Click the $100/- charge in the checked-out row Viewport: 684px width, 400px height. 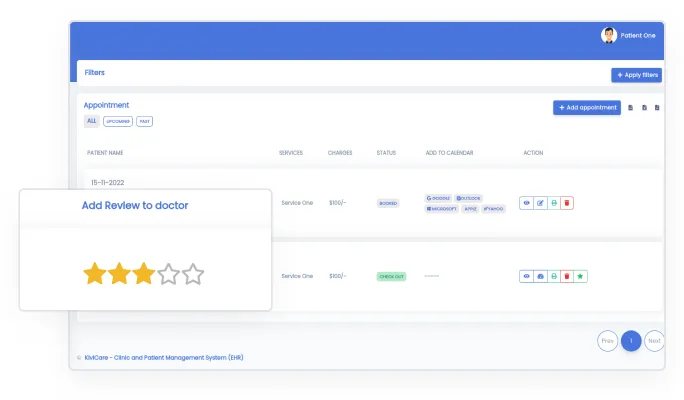[x=338, y=276]
